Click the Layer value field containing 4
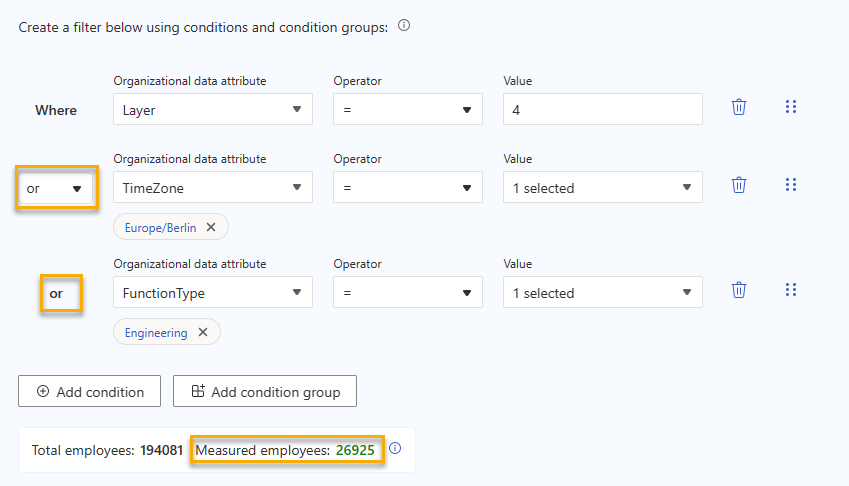Viewport: 849px width, 486px height. [x=602, y=110]
